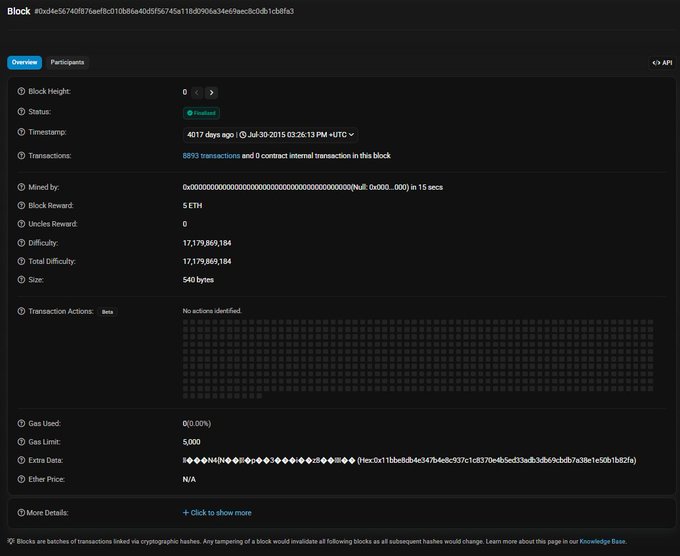680x556 pixels.
Task: Click the '540 bytes' size value
Action: 198,280
